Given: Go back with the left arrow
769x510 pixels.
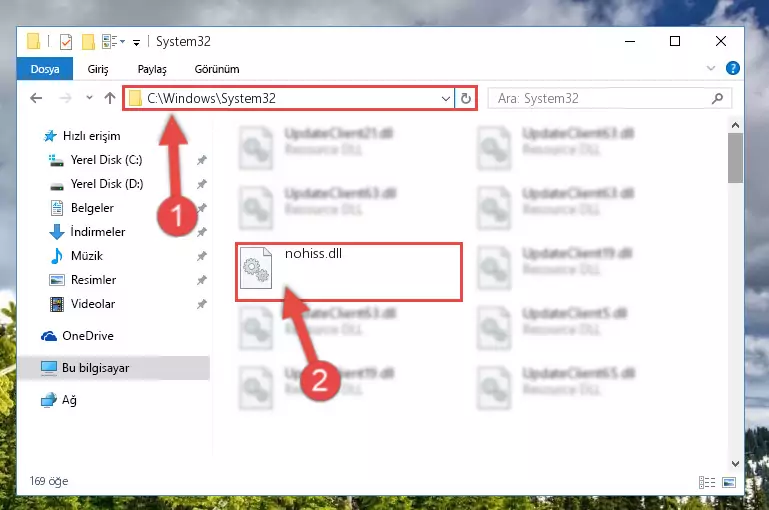Looking at the screenshot, I should [36, 98].
